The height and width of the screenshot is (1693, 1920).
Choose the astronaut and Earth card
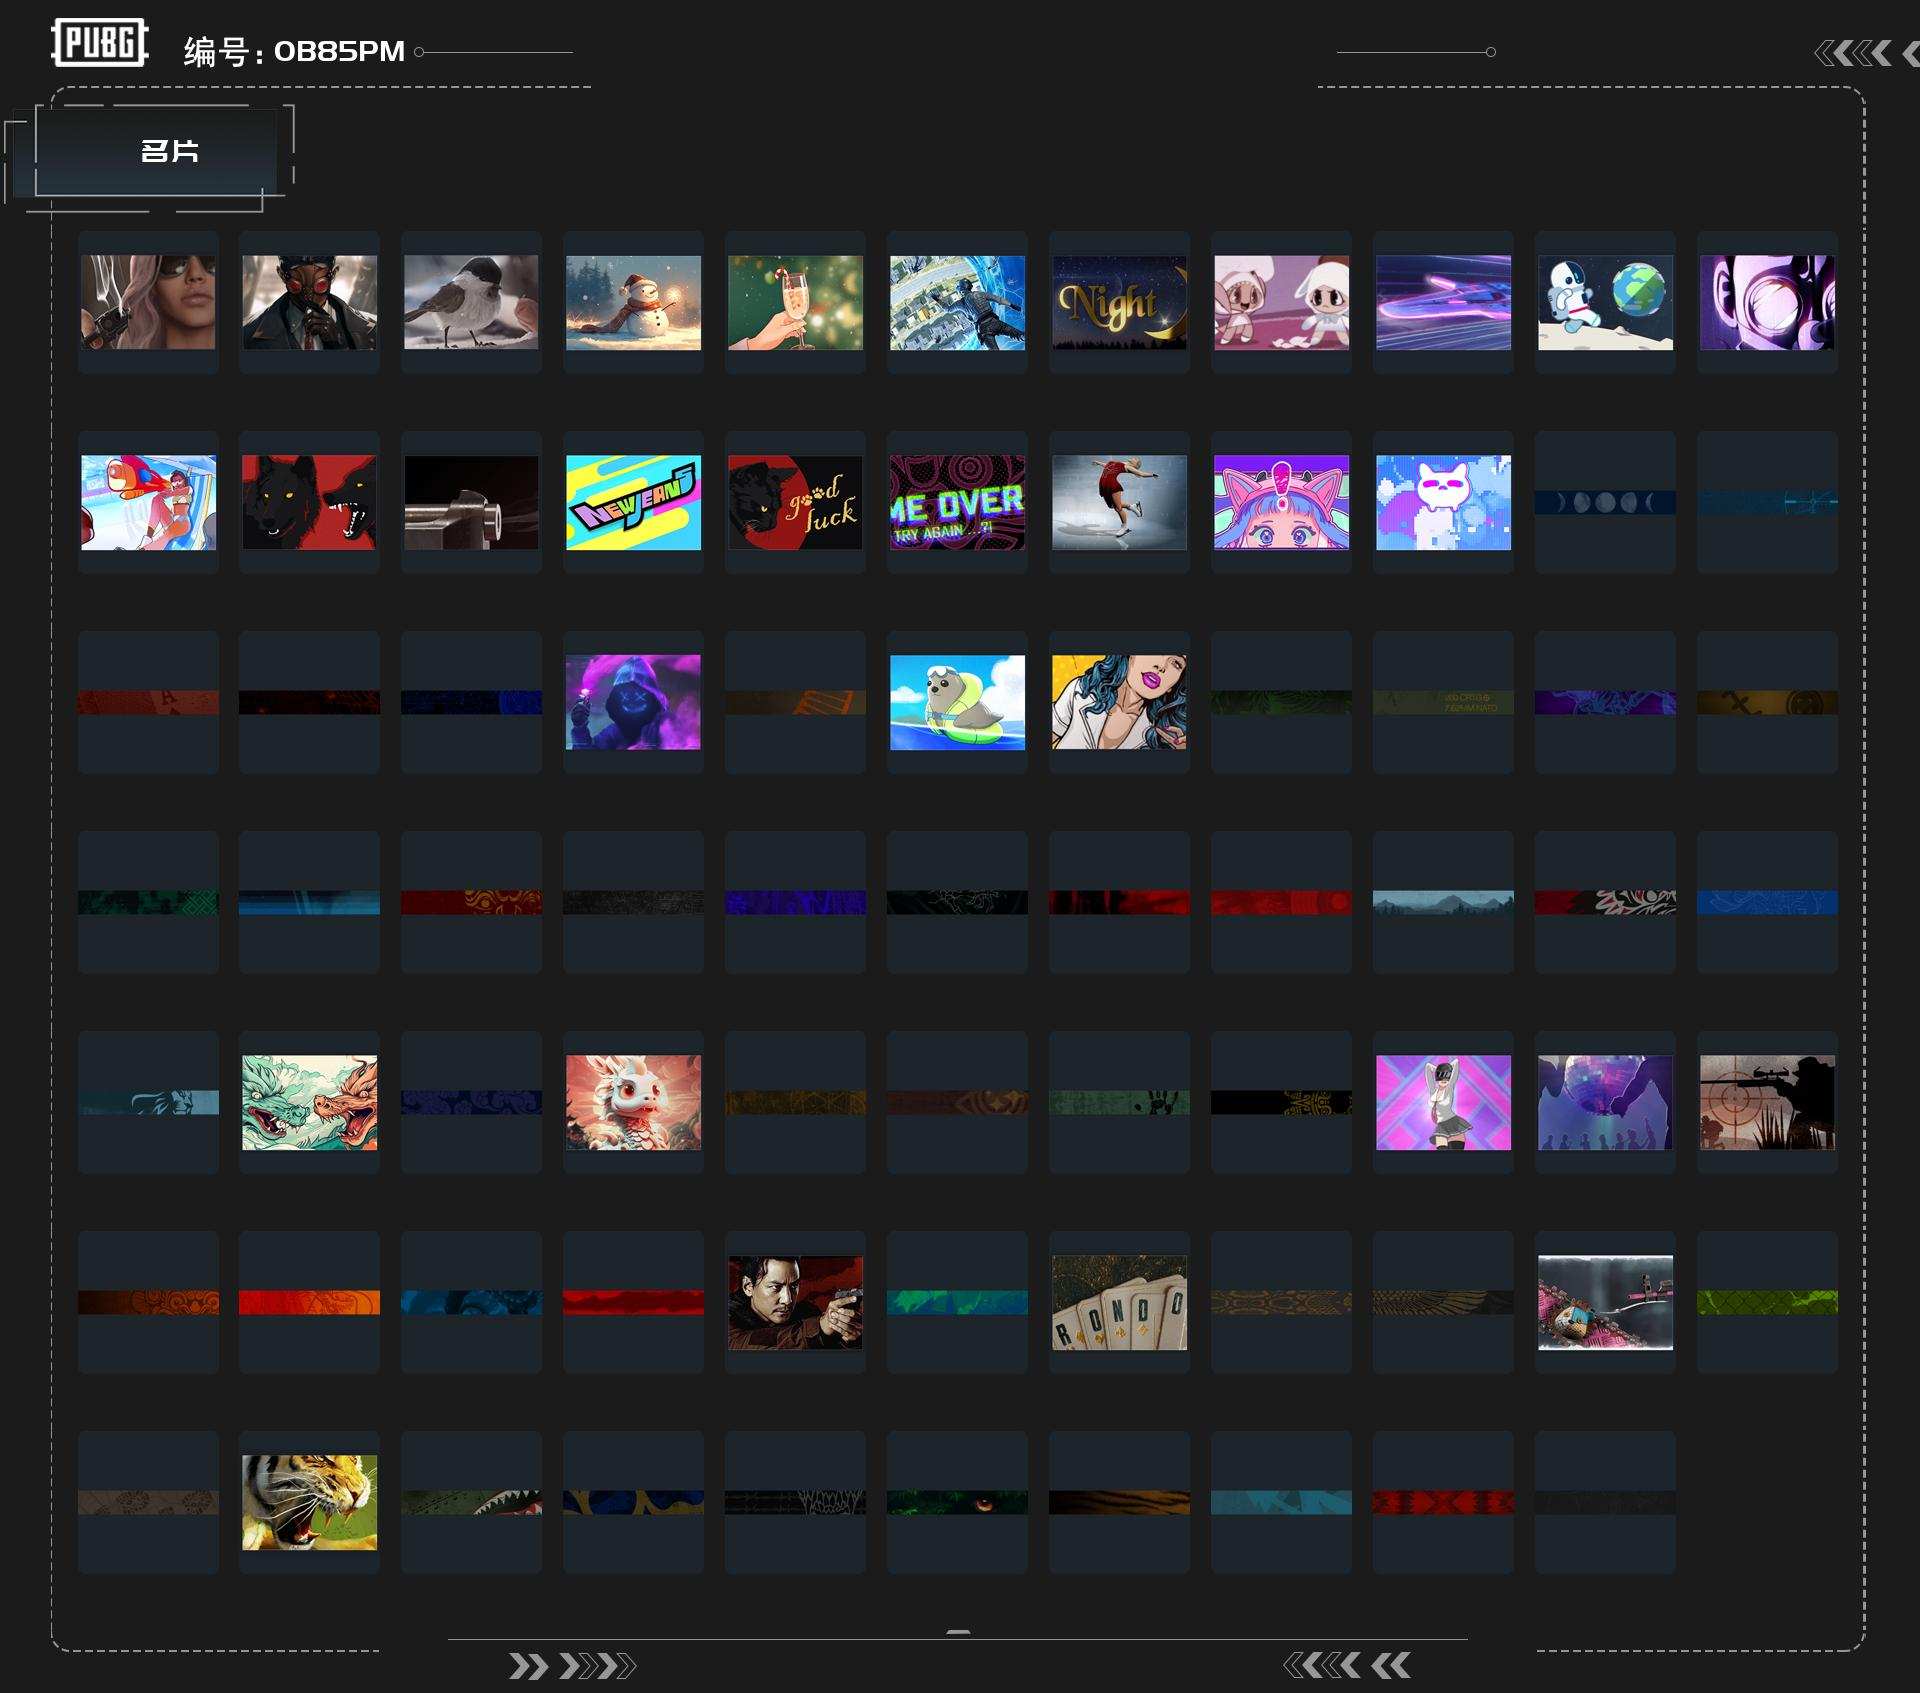tap(1605, 302)
